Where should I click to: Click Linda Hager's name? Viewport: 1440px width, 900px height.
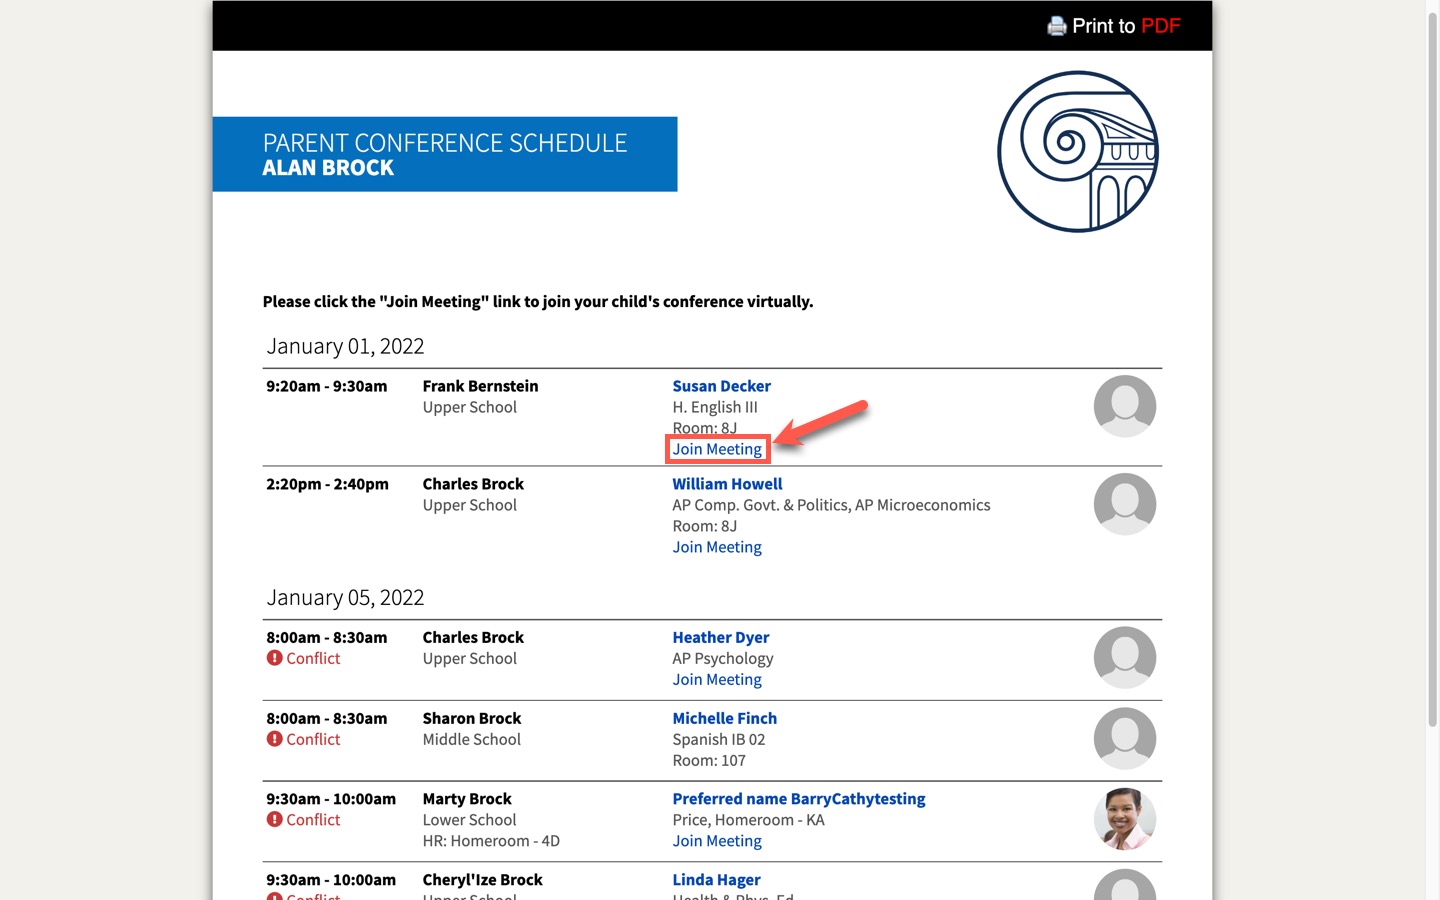[716, 879]
